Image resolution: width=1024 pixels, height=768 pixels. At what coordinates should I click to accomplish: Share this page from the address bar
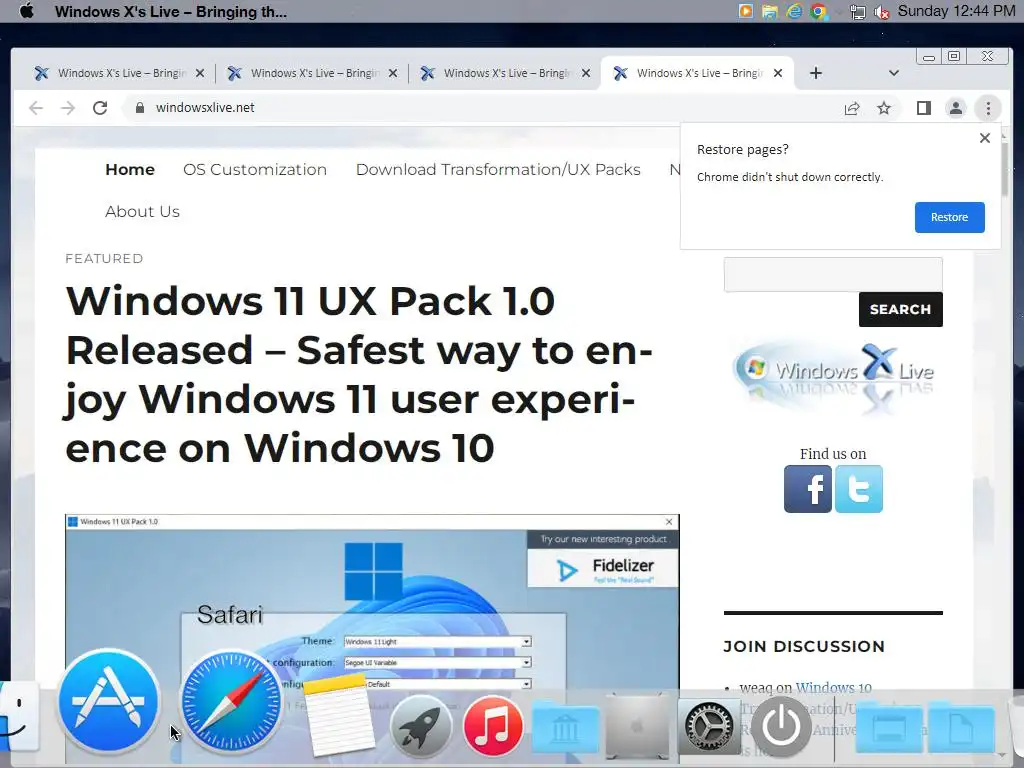click(x=852, y=108)
